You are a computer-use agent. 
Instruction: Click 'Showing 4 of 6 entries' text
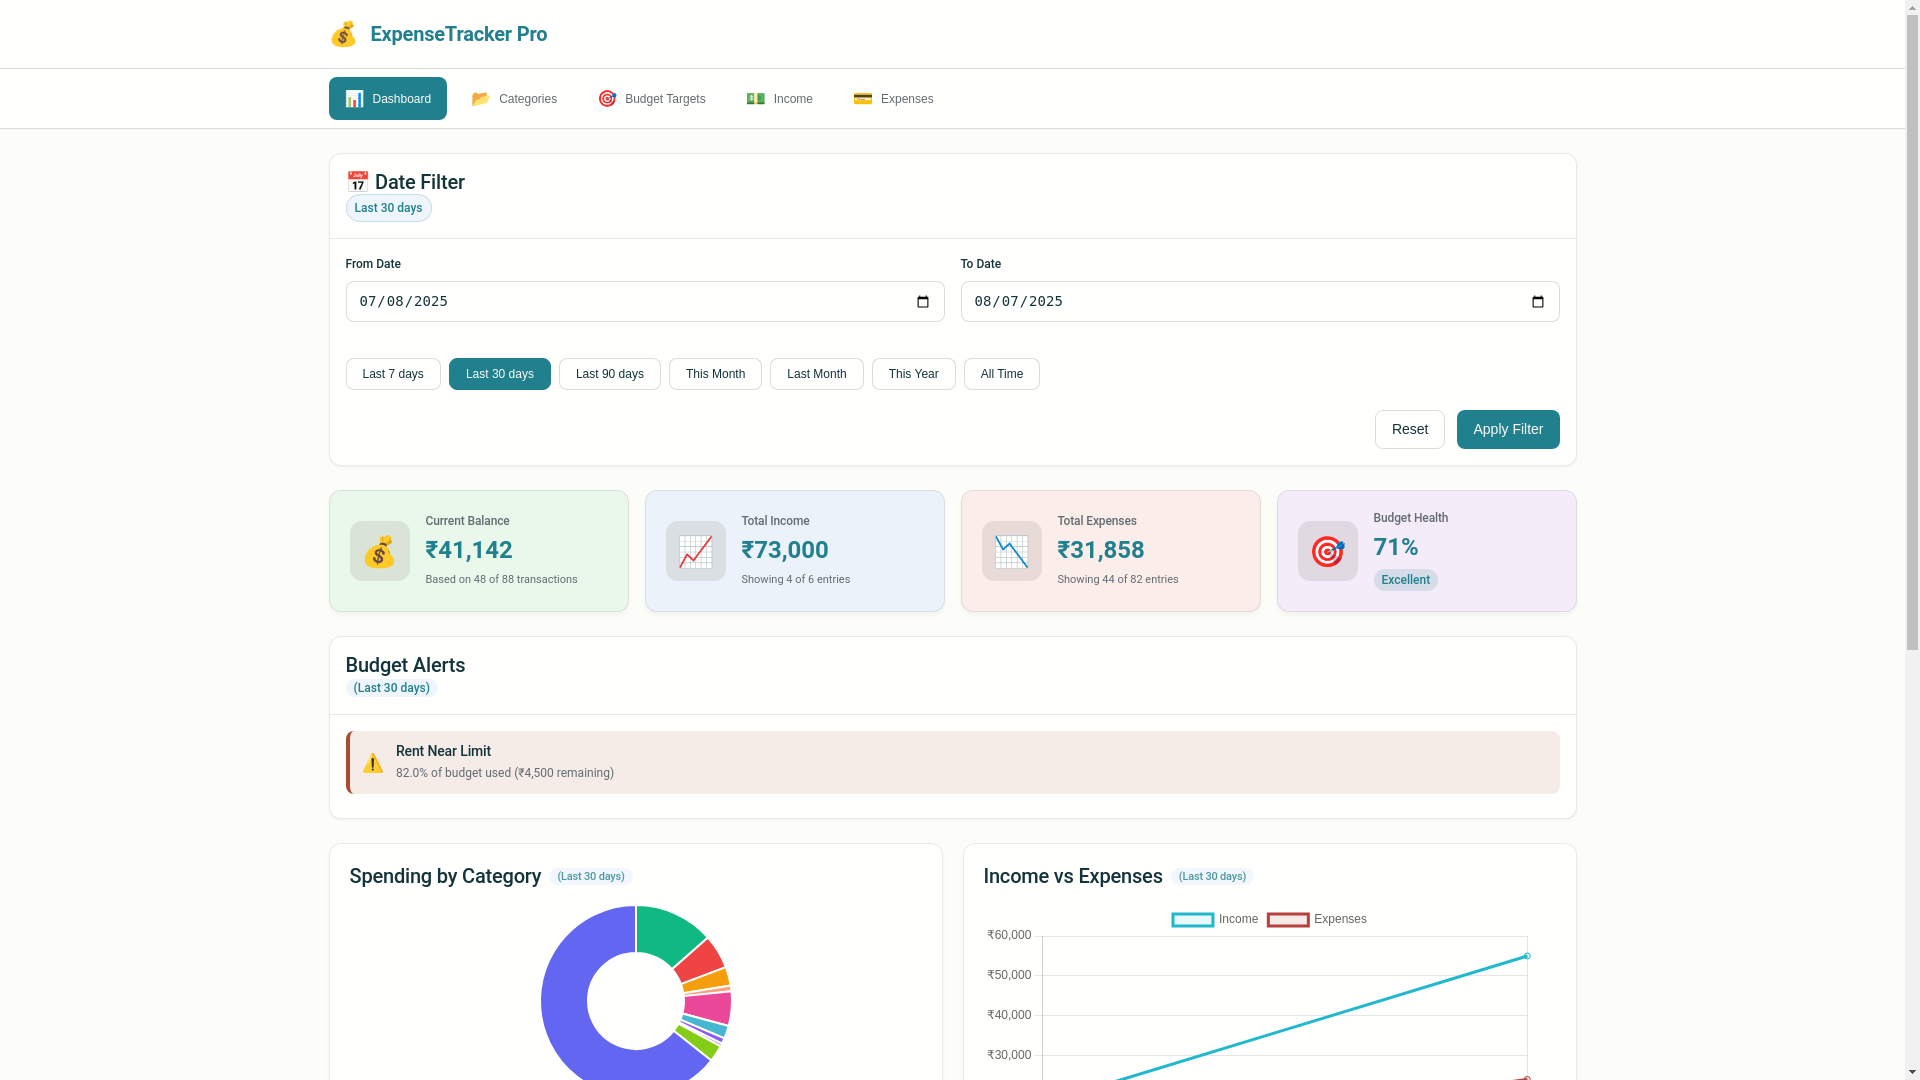tap(796, 580)
